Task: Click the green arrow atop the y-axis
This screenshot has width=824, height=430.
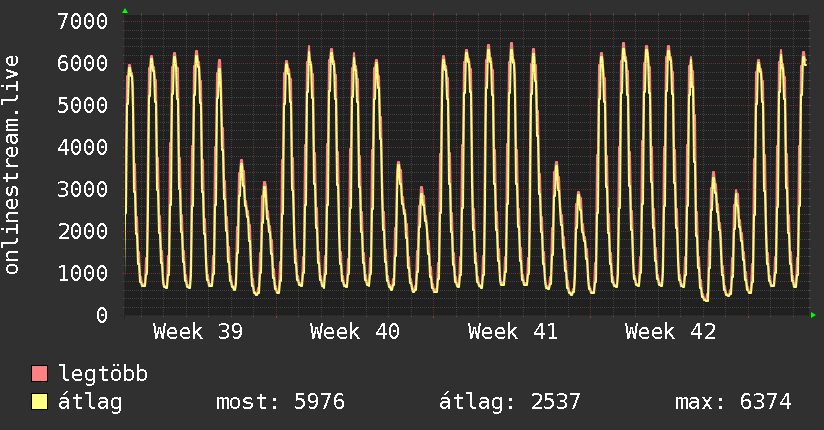Action: pos(125,11)
